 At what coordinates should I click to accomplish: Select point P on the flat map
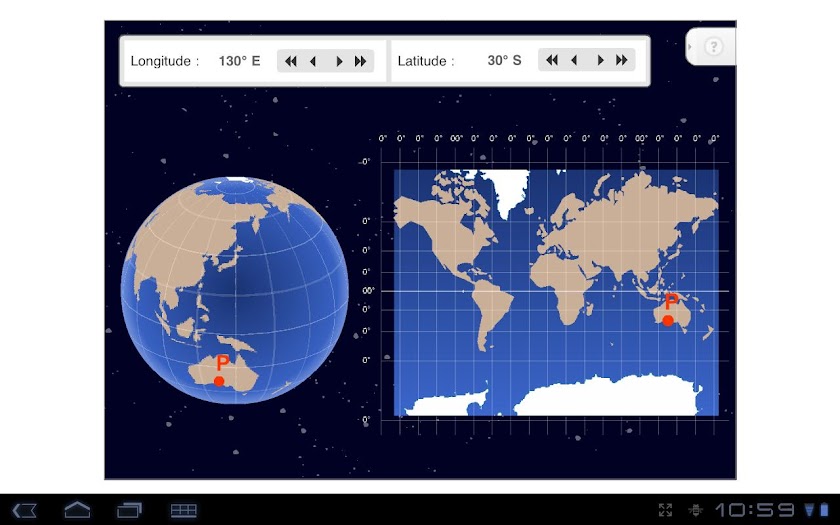pyautogui.click(x=668, y=320)
